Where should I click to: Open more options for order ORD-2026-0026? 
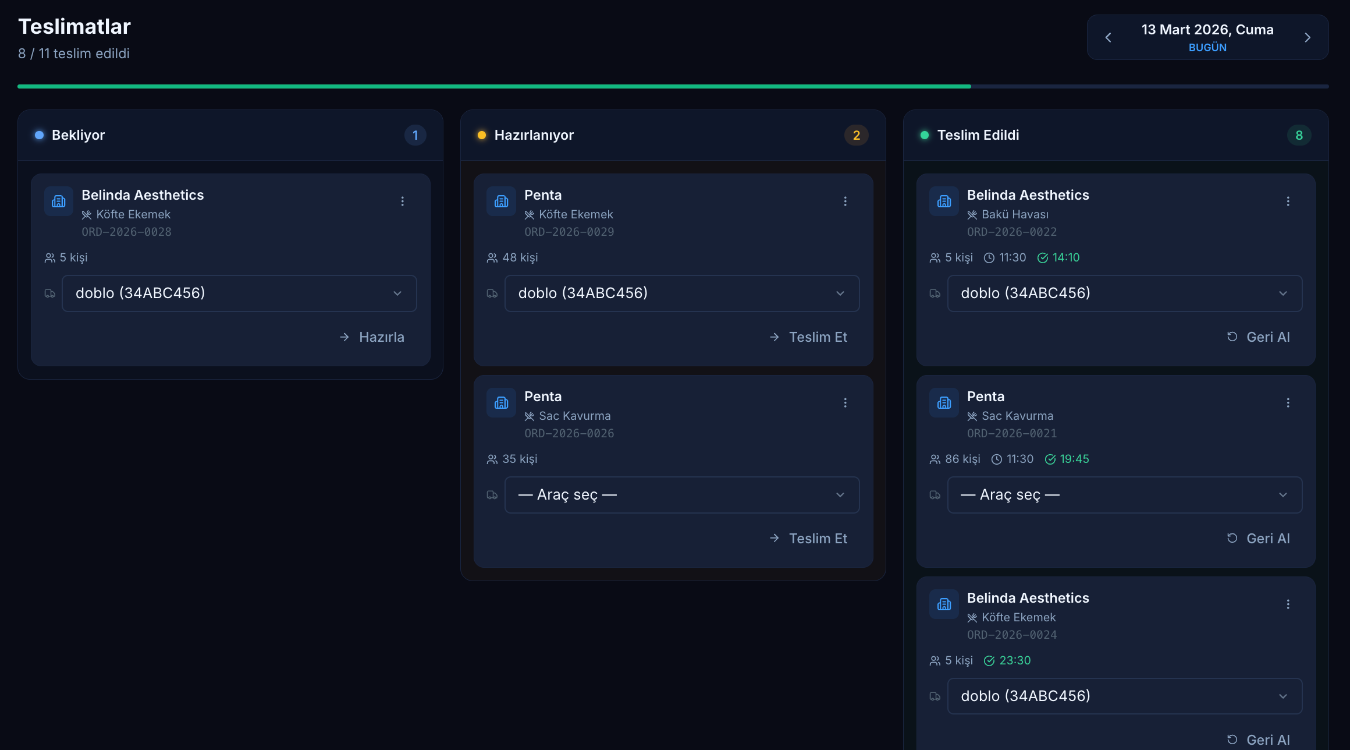[x=845, y=403]
